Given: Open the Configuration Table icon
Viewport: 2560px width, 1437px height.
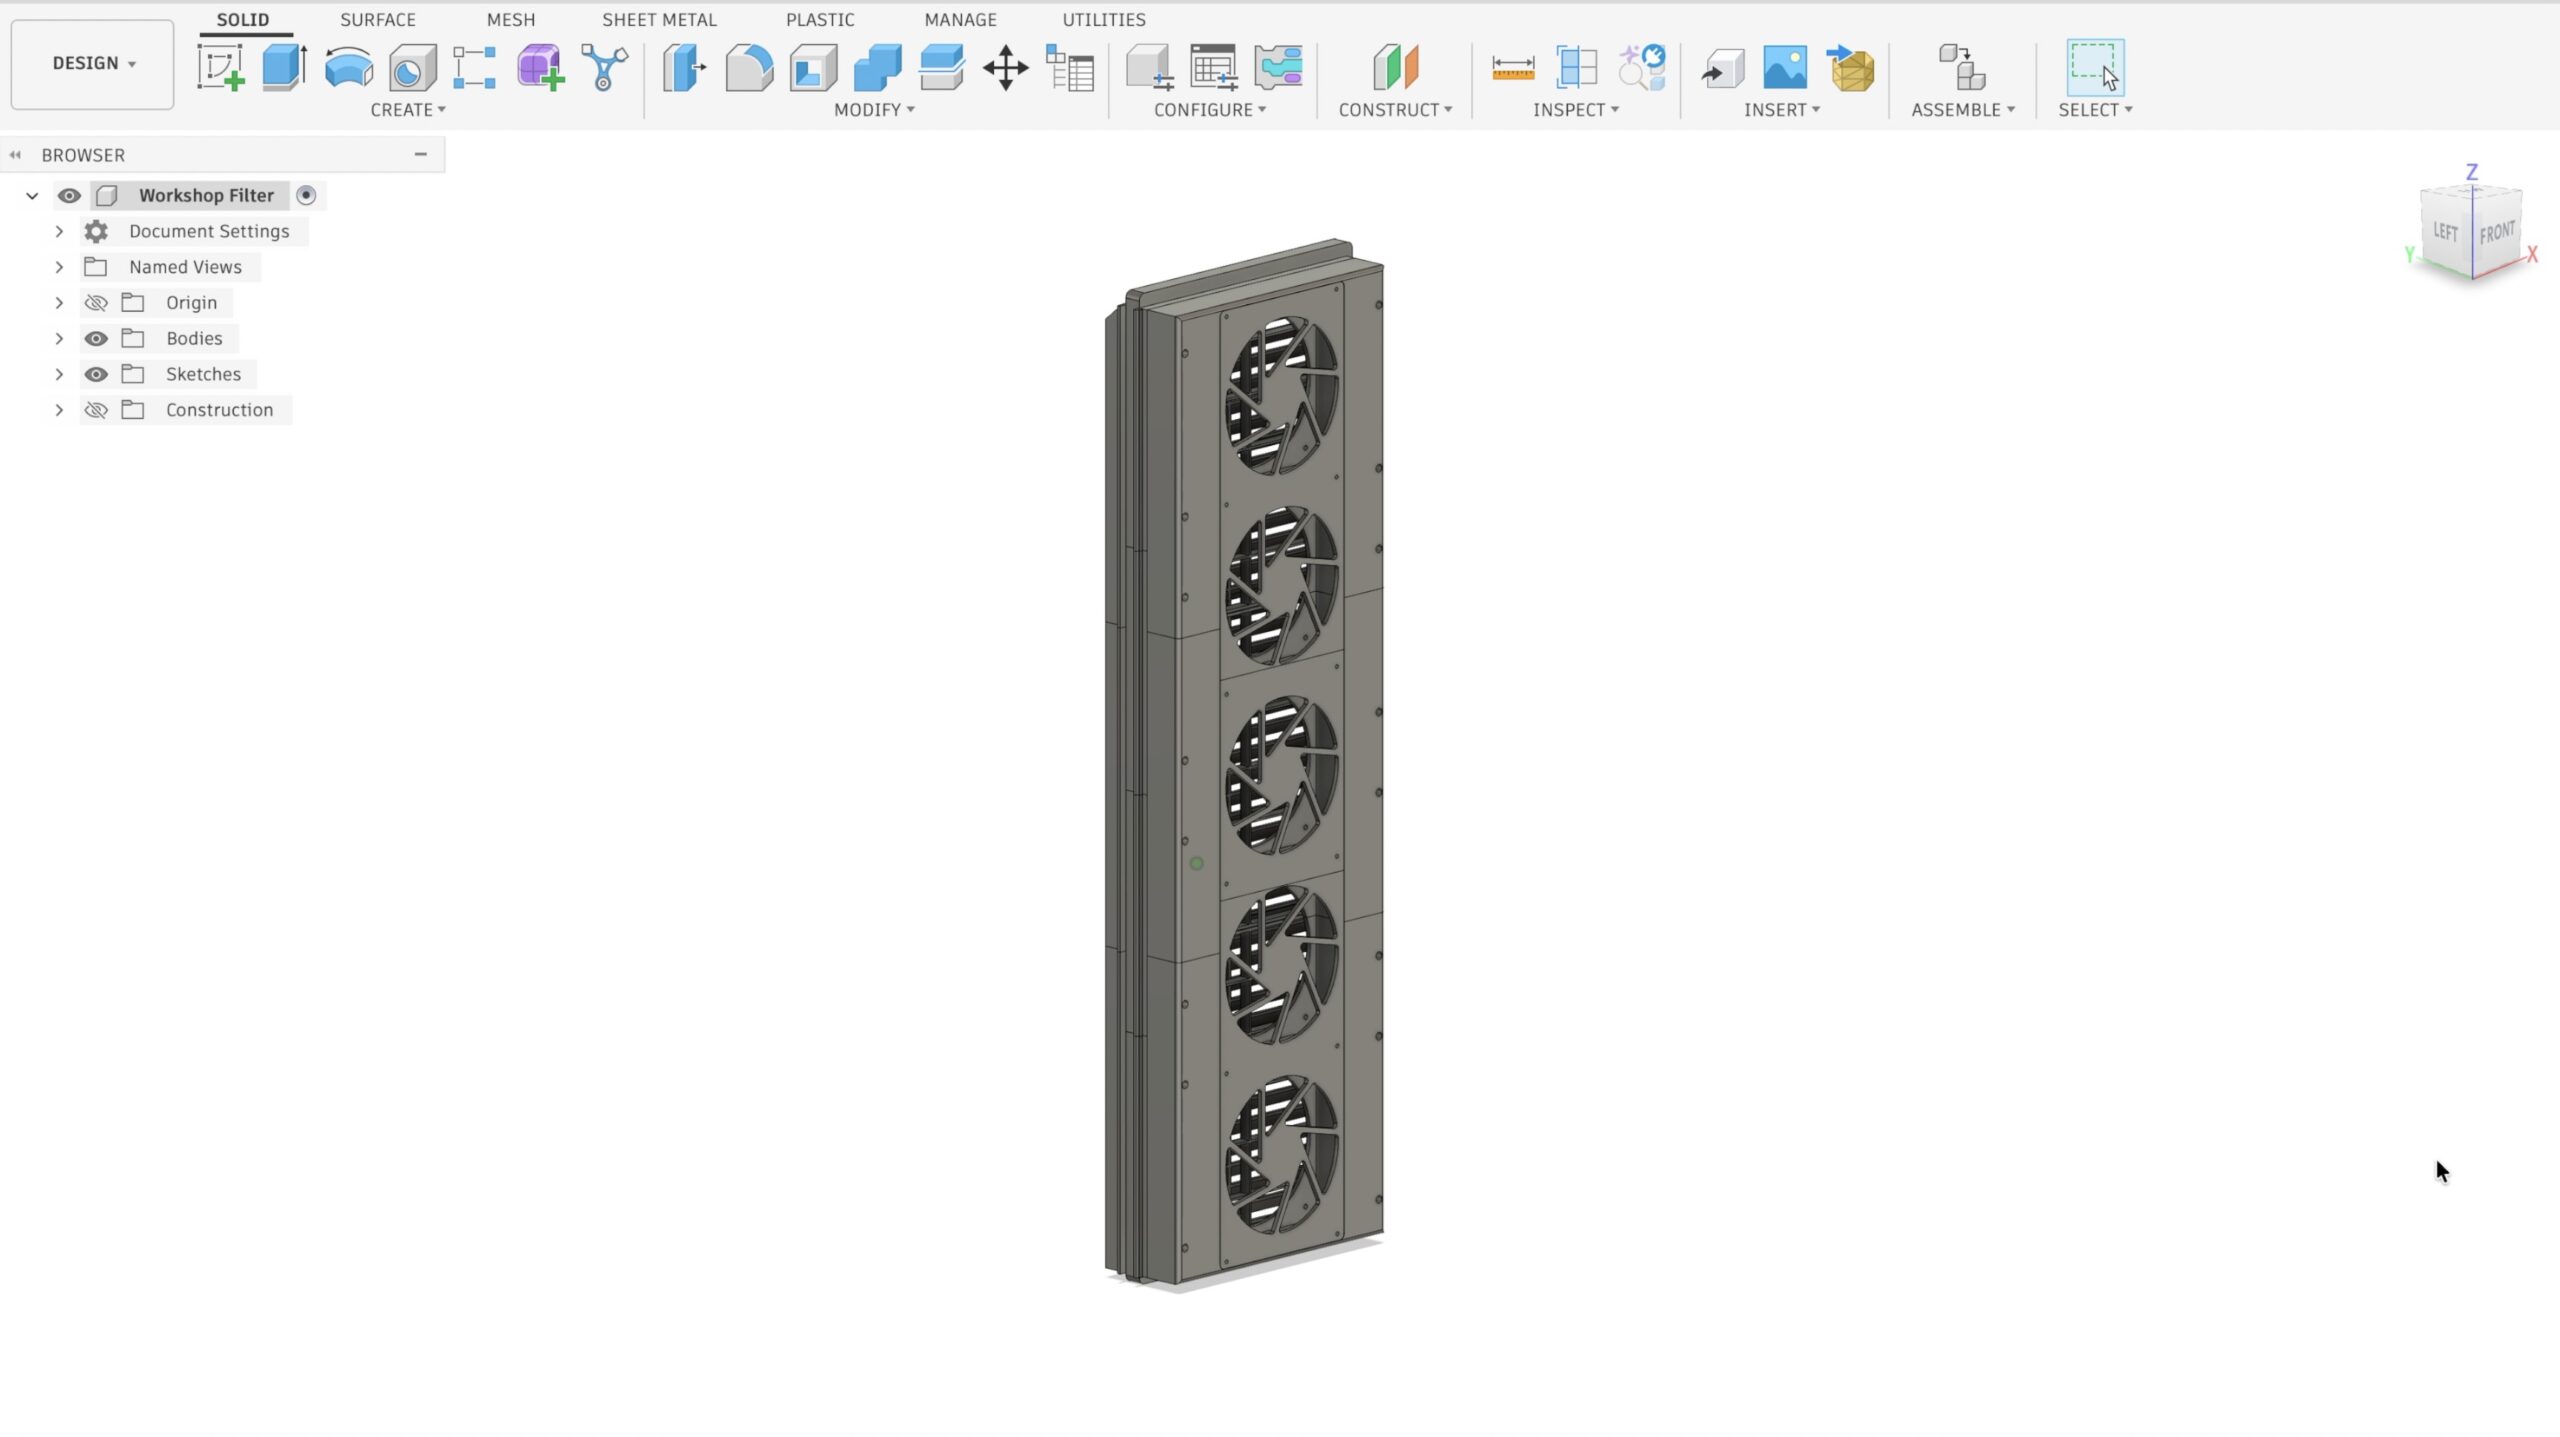Looking at the screenshot, I should point(1214,68).
